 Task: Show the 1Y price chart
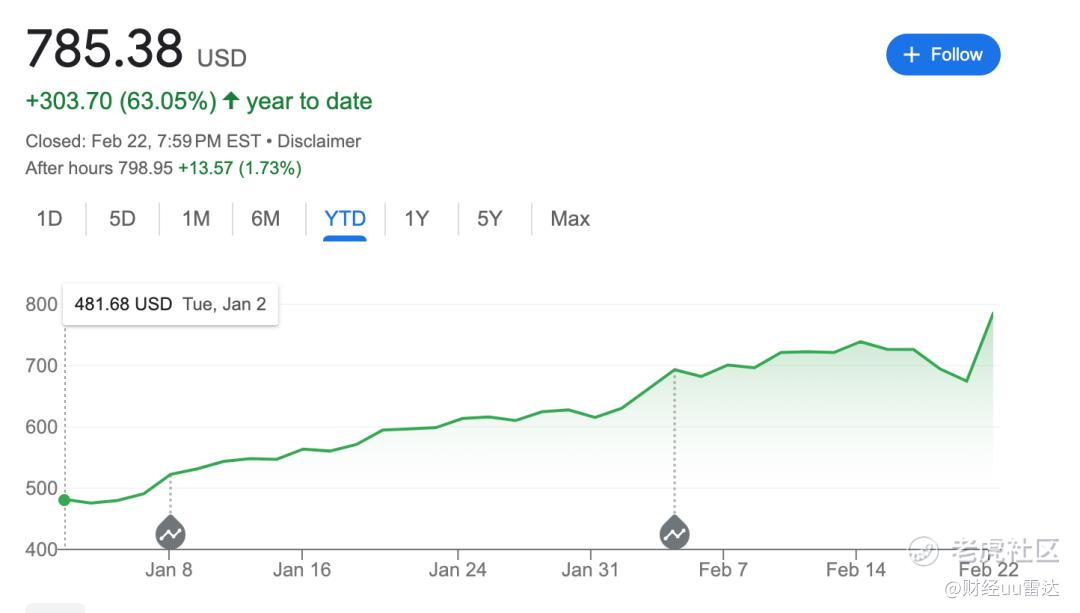pyautogui.click(x=417, y=218)
